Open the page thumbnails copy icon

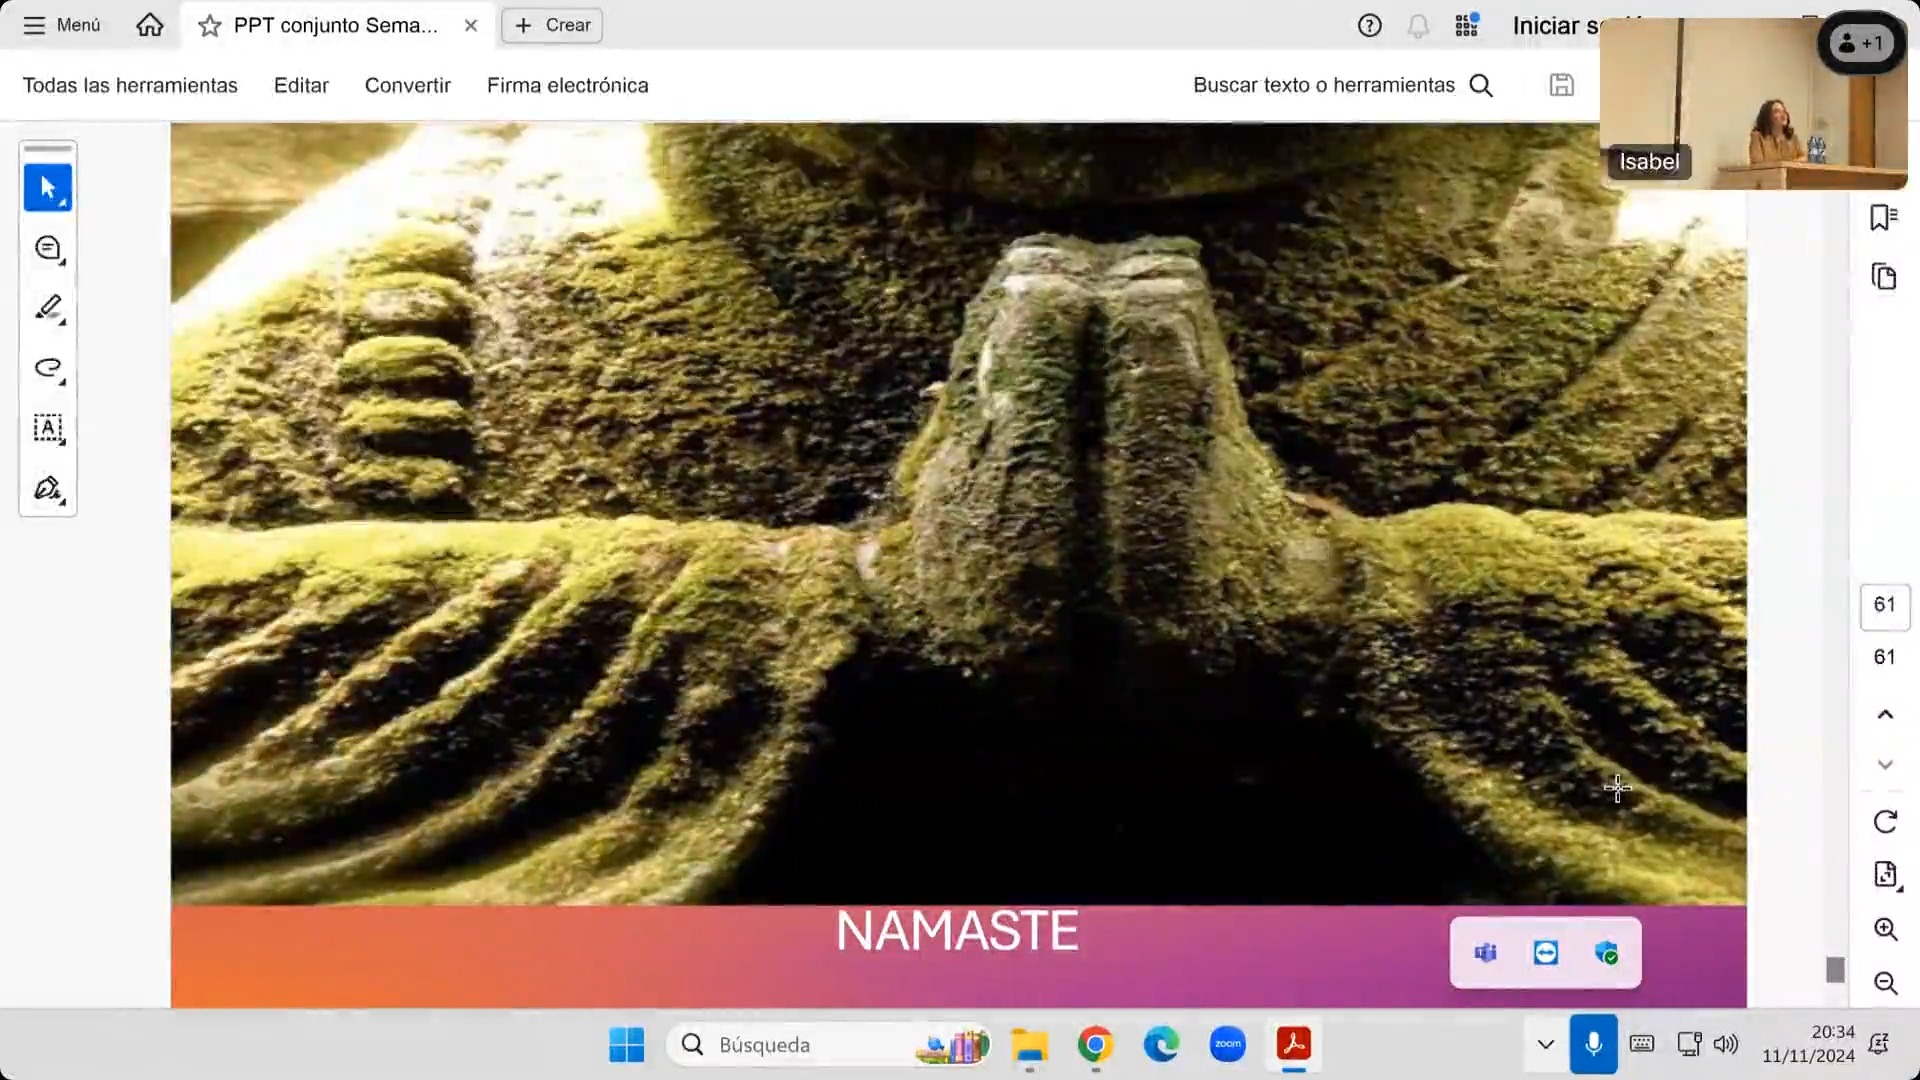1884,276
